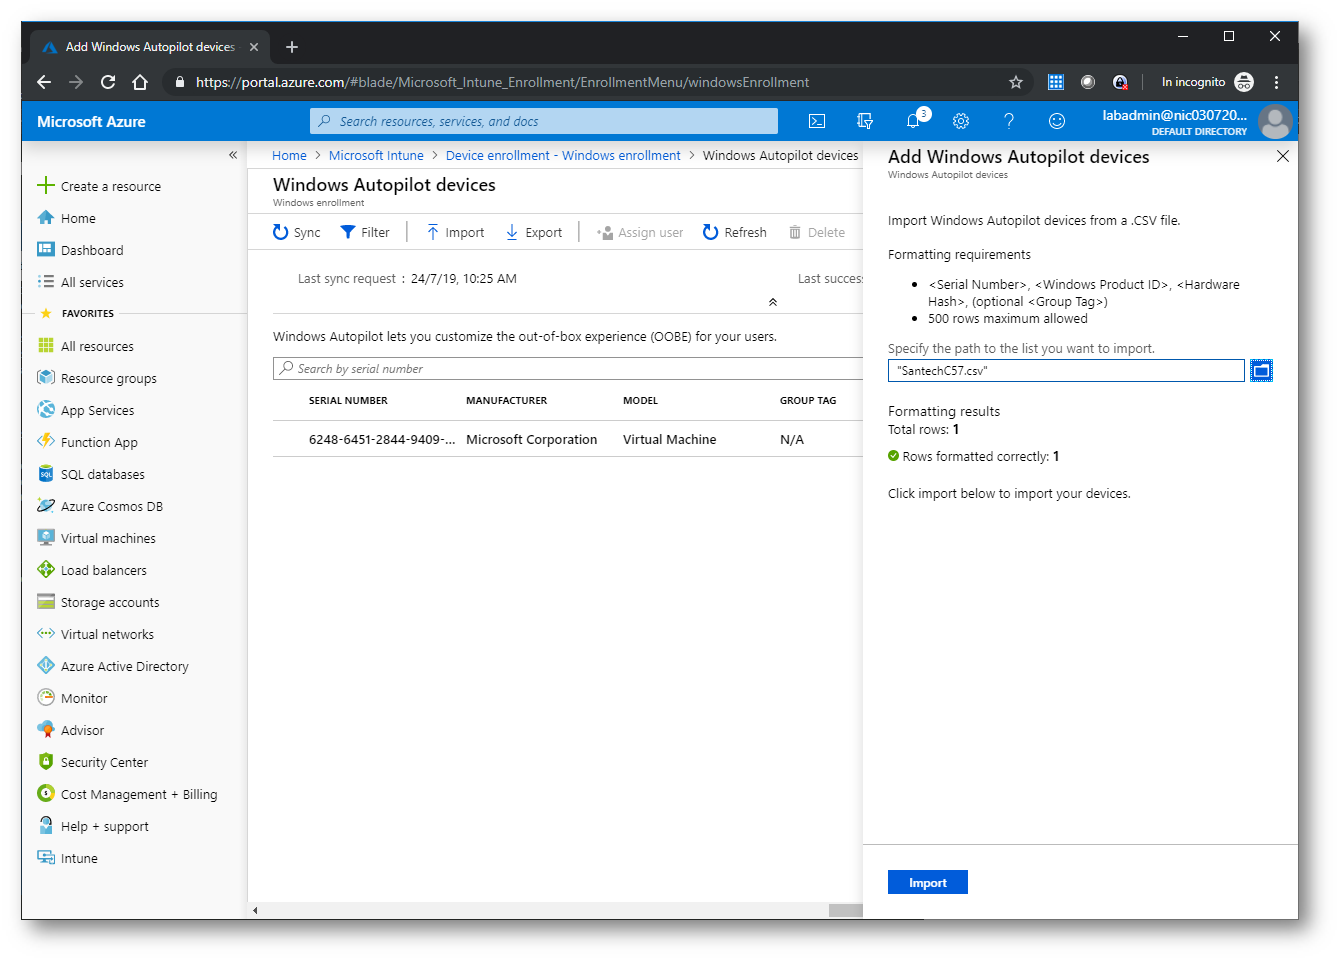Click the Filter toolbar button
The image size is (1341, 962).
click(x=365, y=232)
